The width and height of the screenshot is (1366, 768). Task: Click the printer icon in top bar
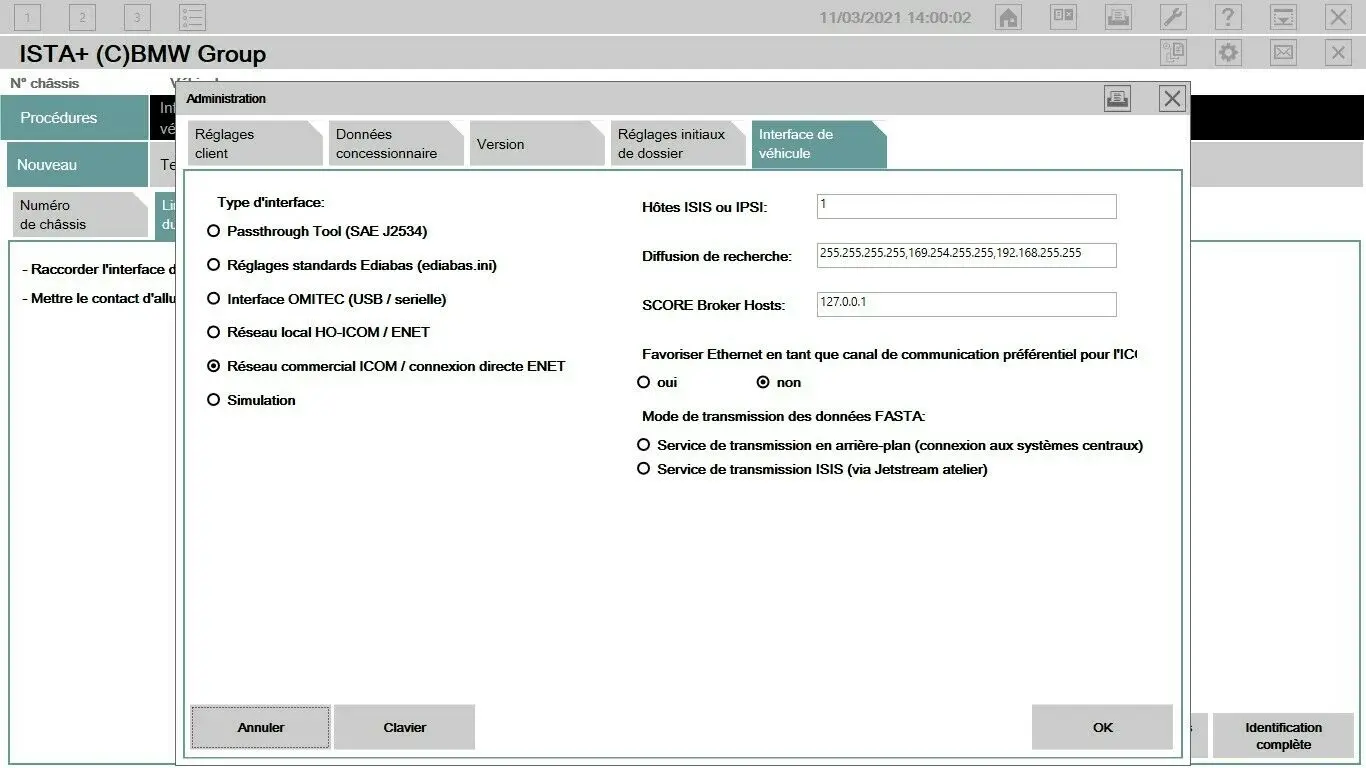point(1118,17)
